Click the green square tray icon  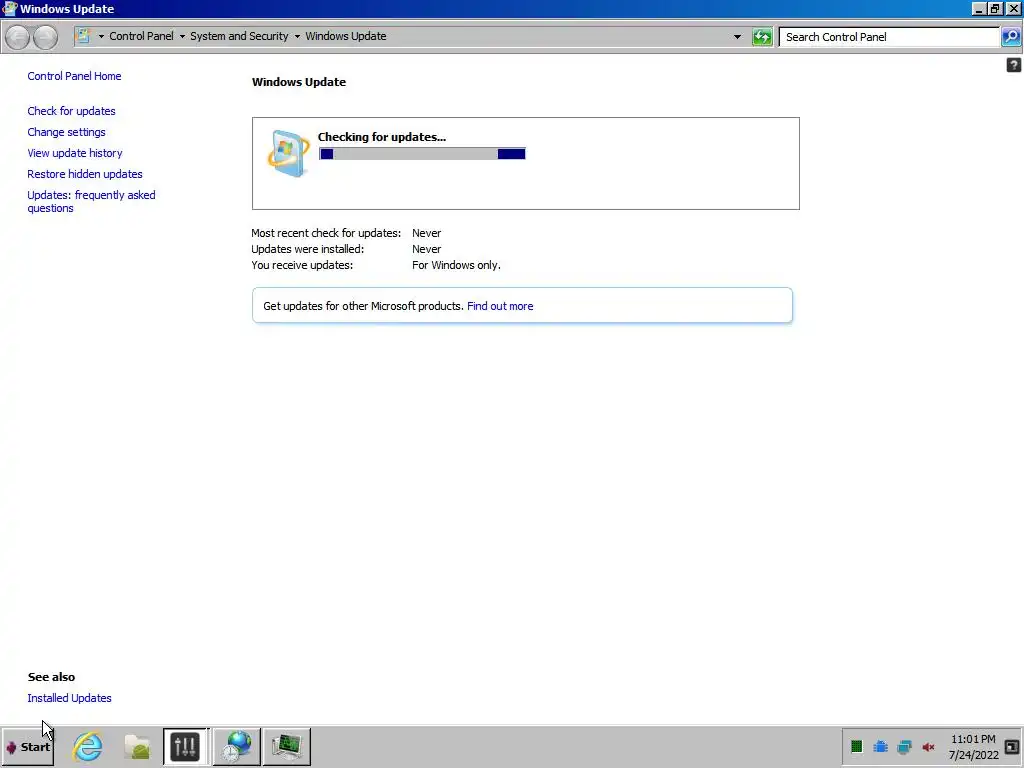coord(857,746)
